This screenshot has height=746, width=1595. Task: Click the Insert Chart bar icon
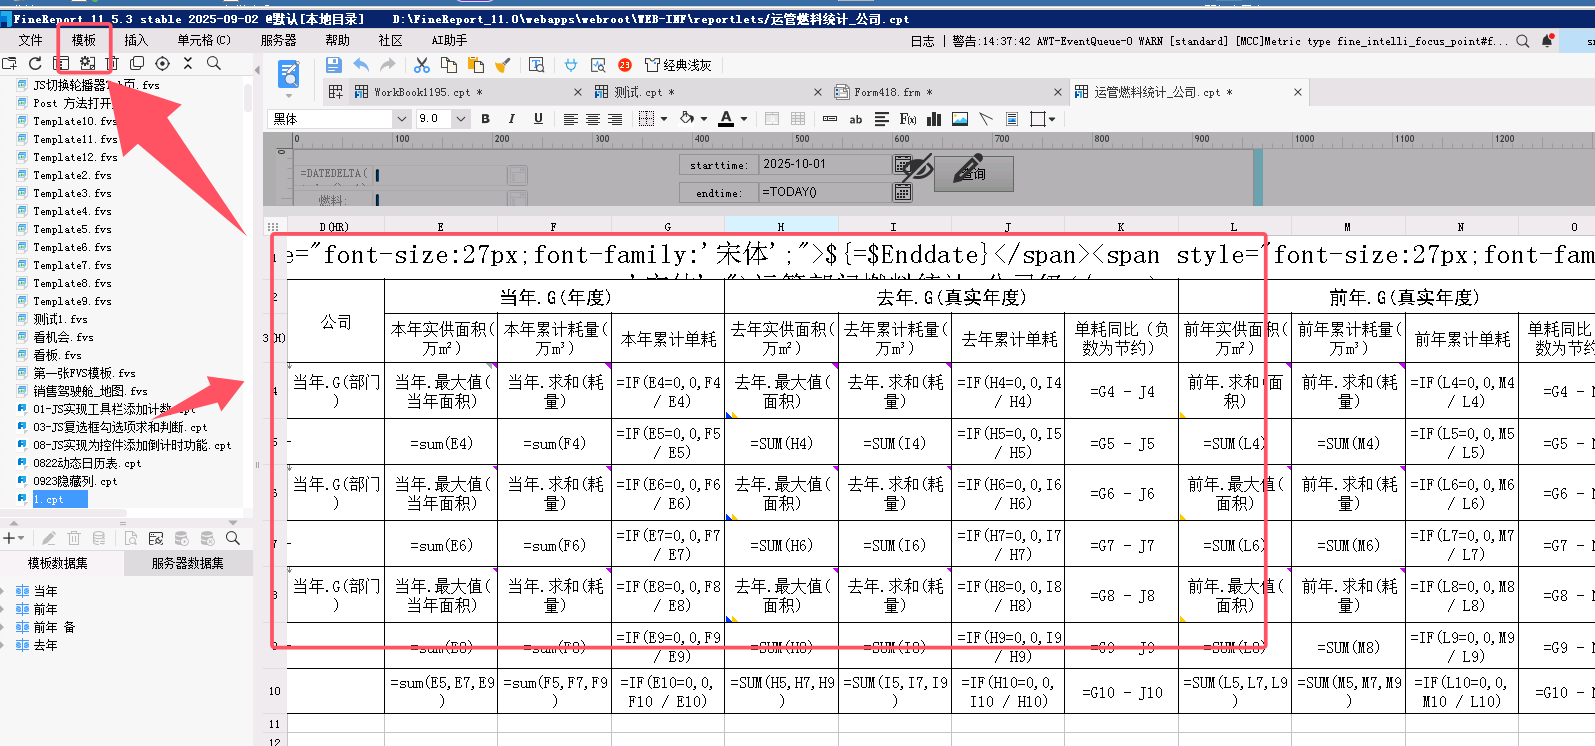[934, 119]
